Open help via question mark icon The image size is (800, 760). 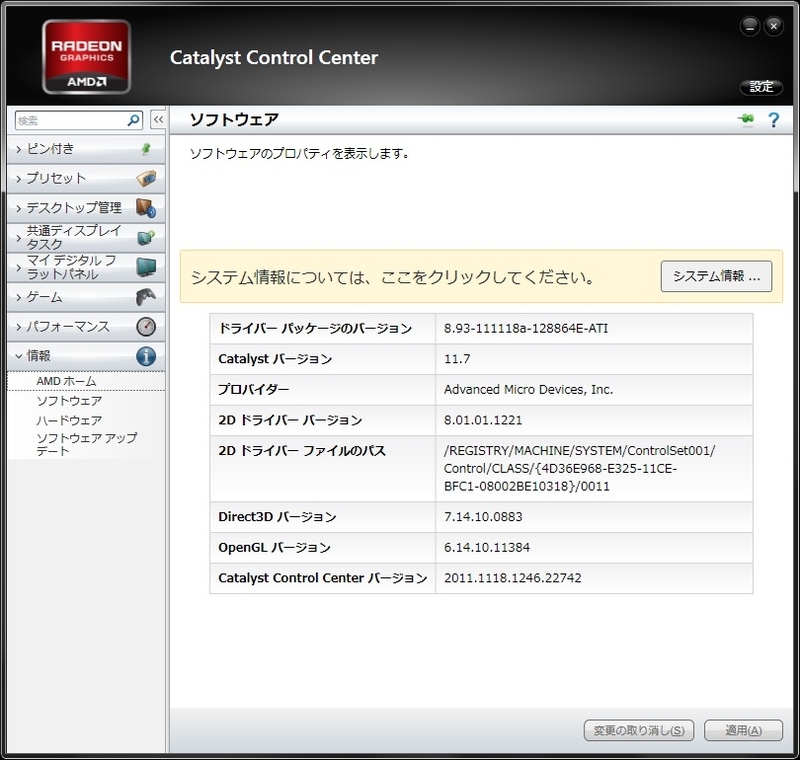tap(773, 120)
